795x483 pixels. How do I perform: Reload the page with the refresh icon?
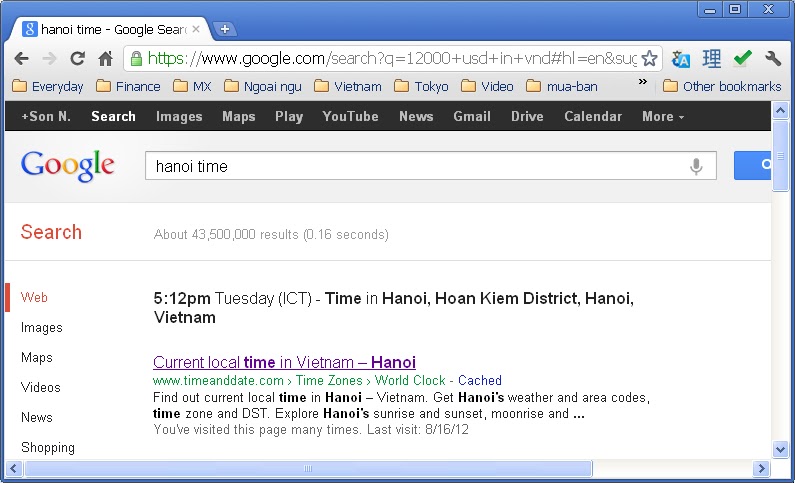[77, 58]
